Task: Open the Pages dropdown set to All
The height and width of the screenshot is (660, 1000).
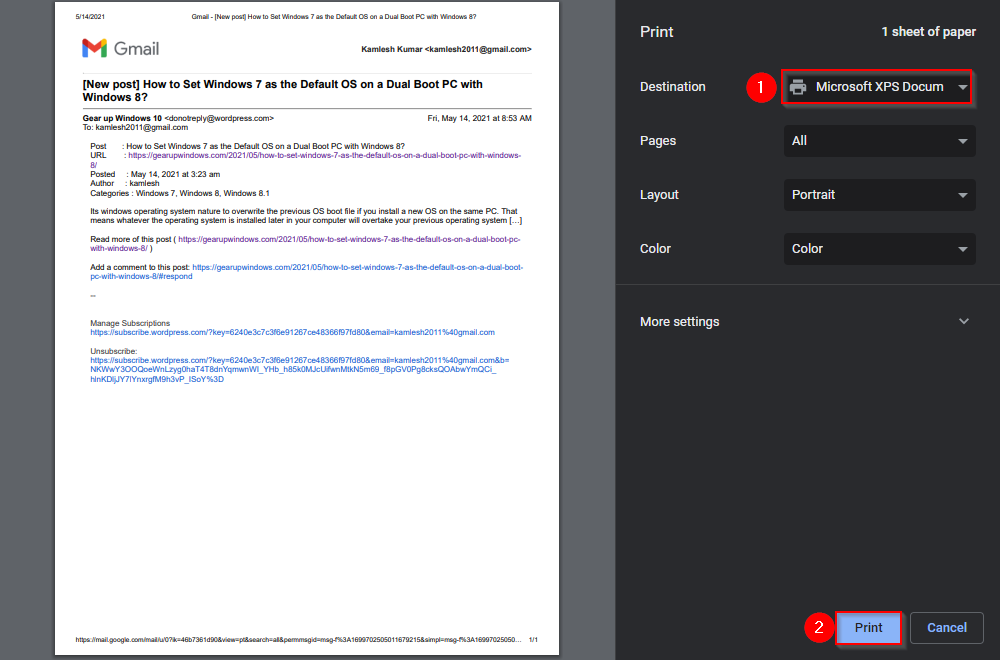Action: [879, 141]
